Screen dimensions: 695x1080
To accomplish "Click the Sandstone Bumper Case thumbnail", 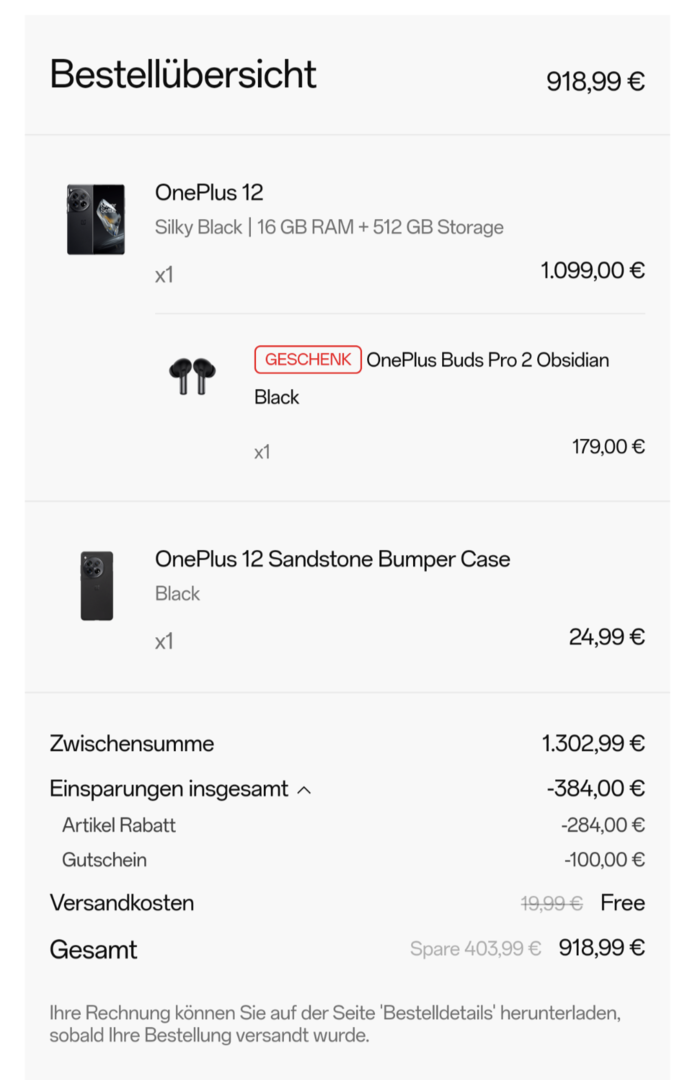I will click(97, 585).
